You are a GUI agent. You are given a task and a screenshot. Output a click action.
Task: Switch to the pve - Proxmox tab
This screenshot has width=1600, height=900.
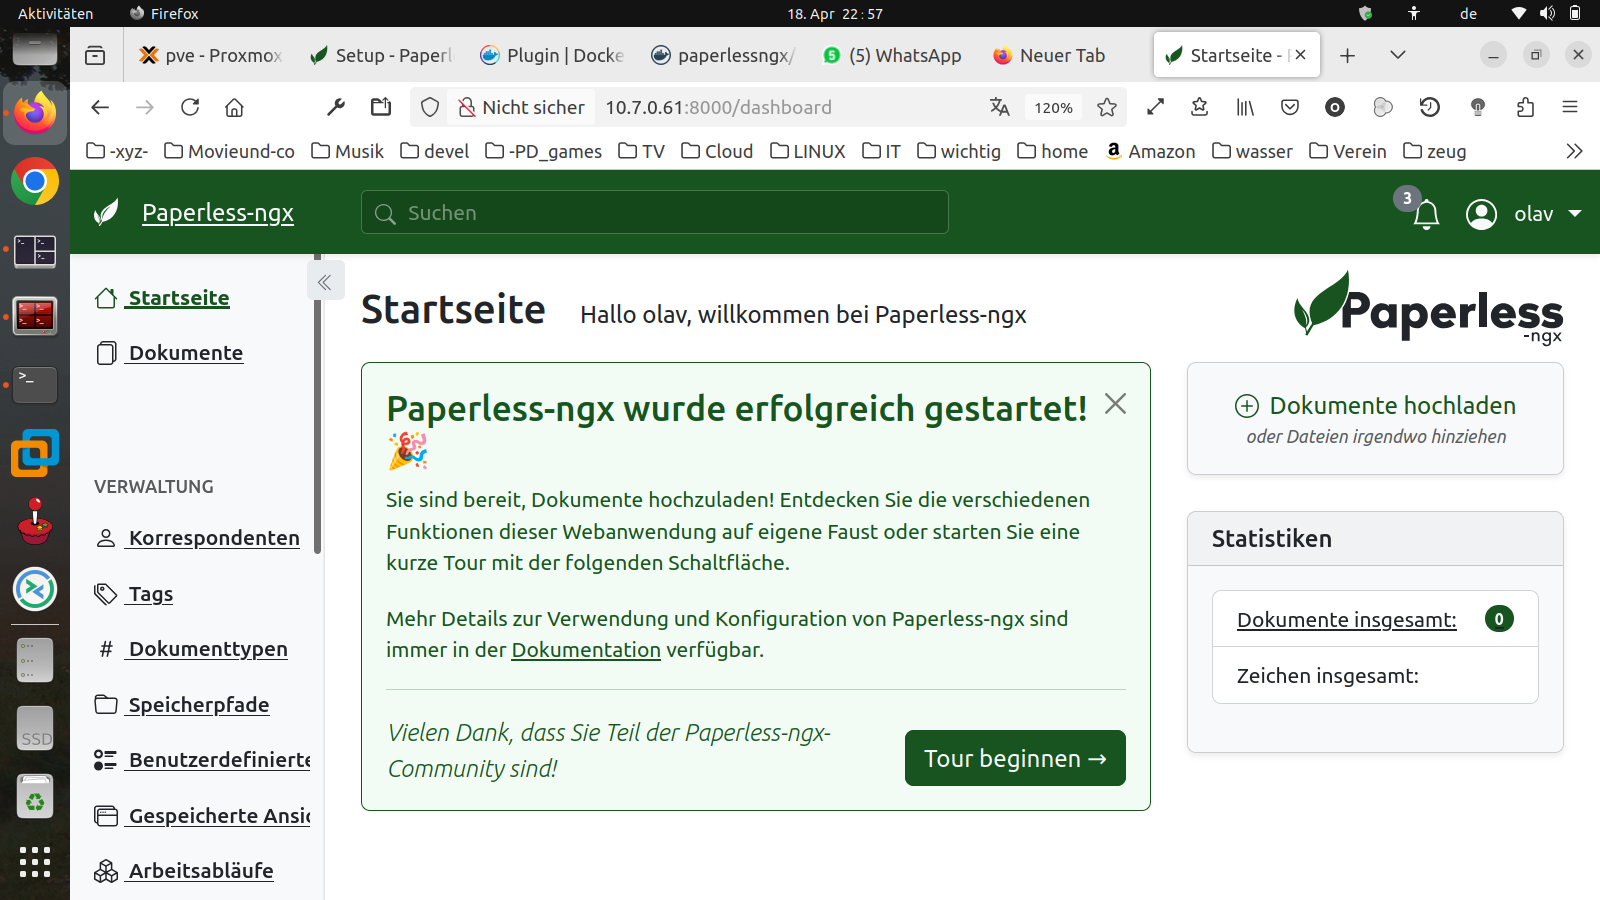pyautogui.click(x=211, y=55)
